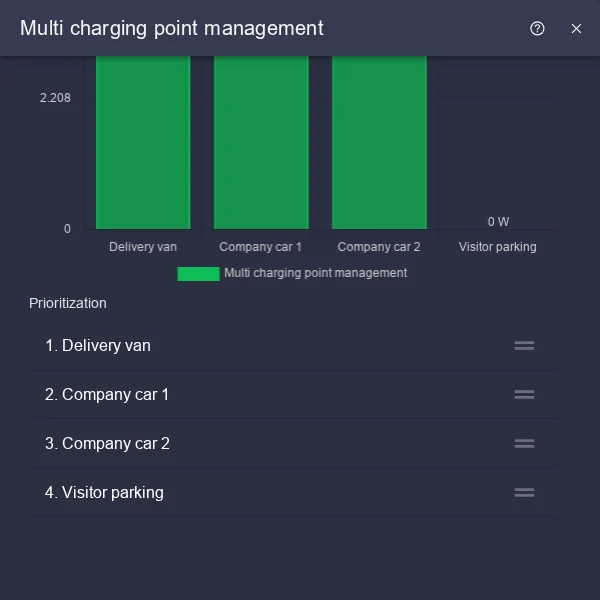Click the green Company car 2 chart bar
600x600 pixels.
[379, 142]
